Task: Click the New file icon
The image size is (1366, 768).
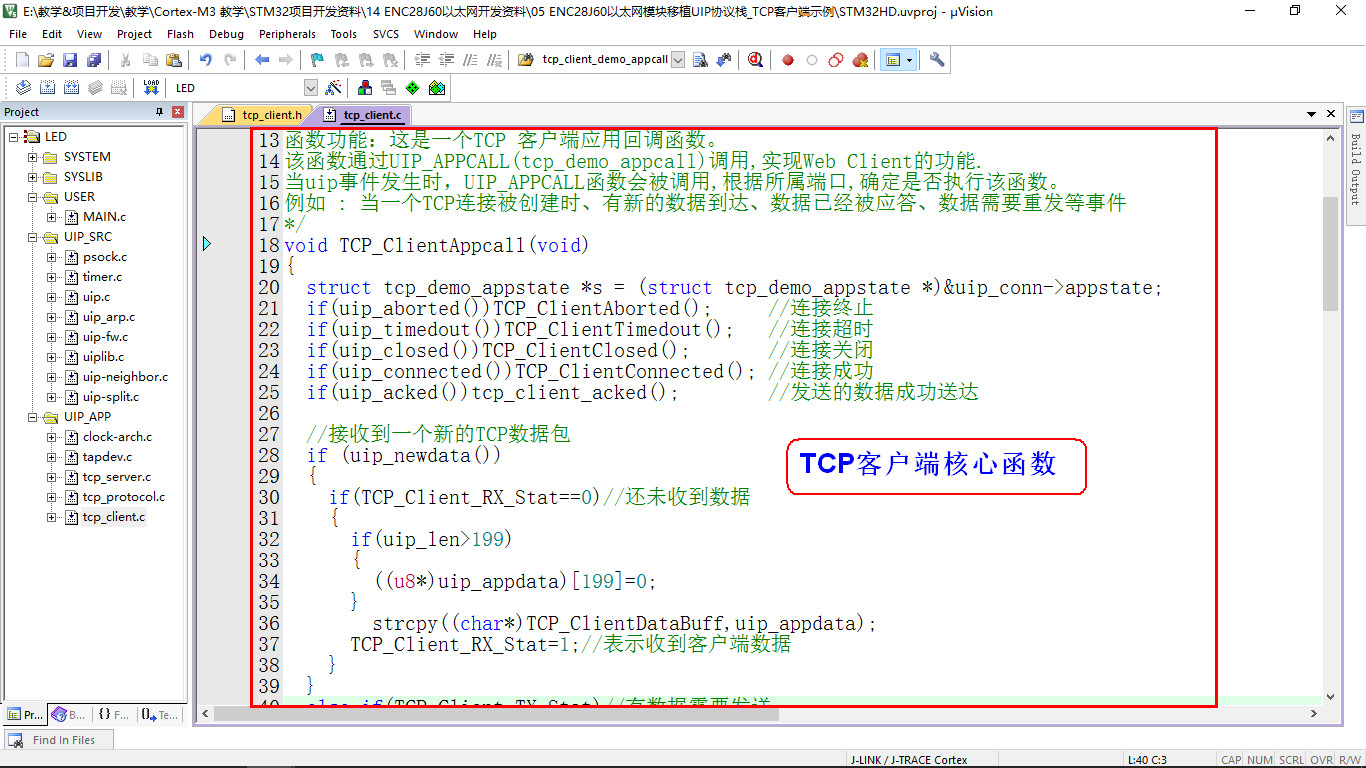Action: (x=22, y=60)
